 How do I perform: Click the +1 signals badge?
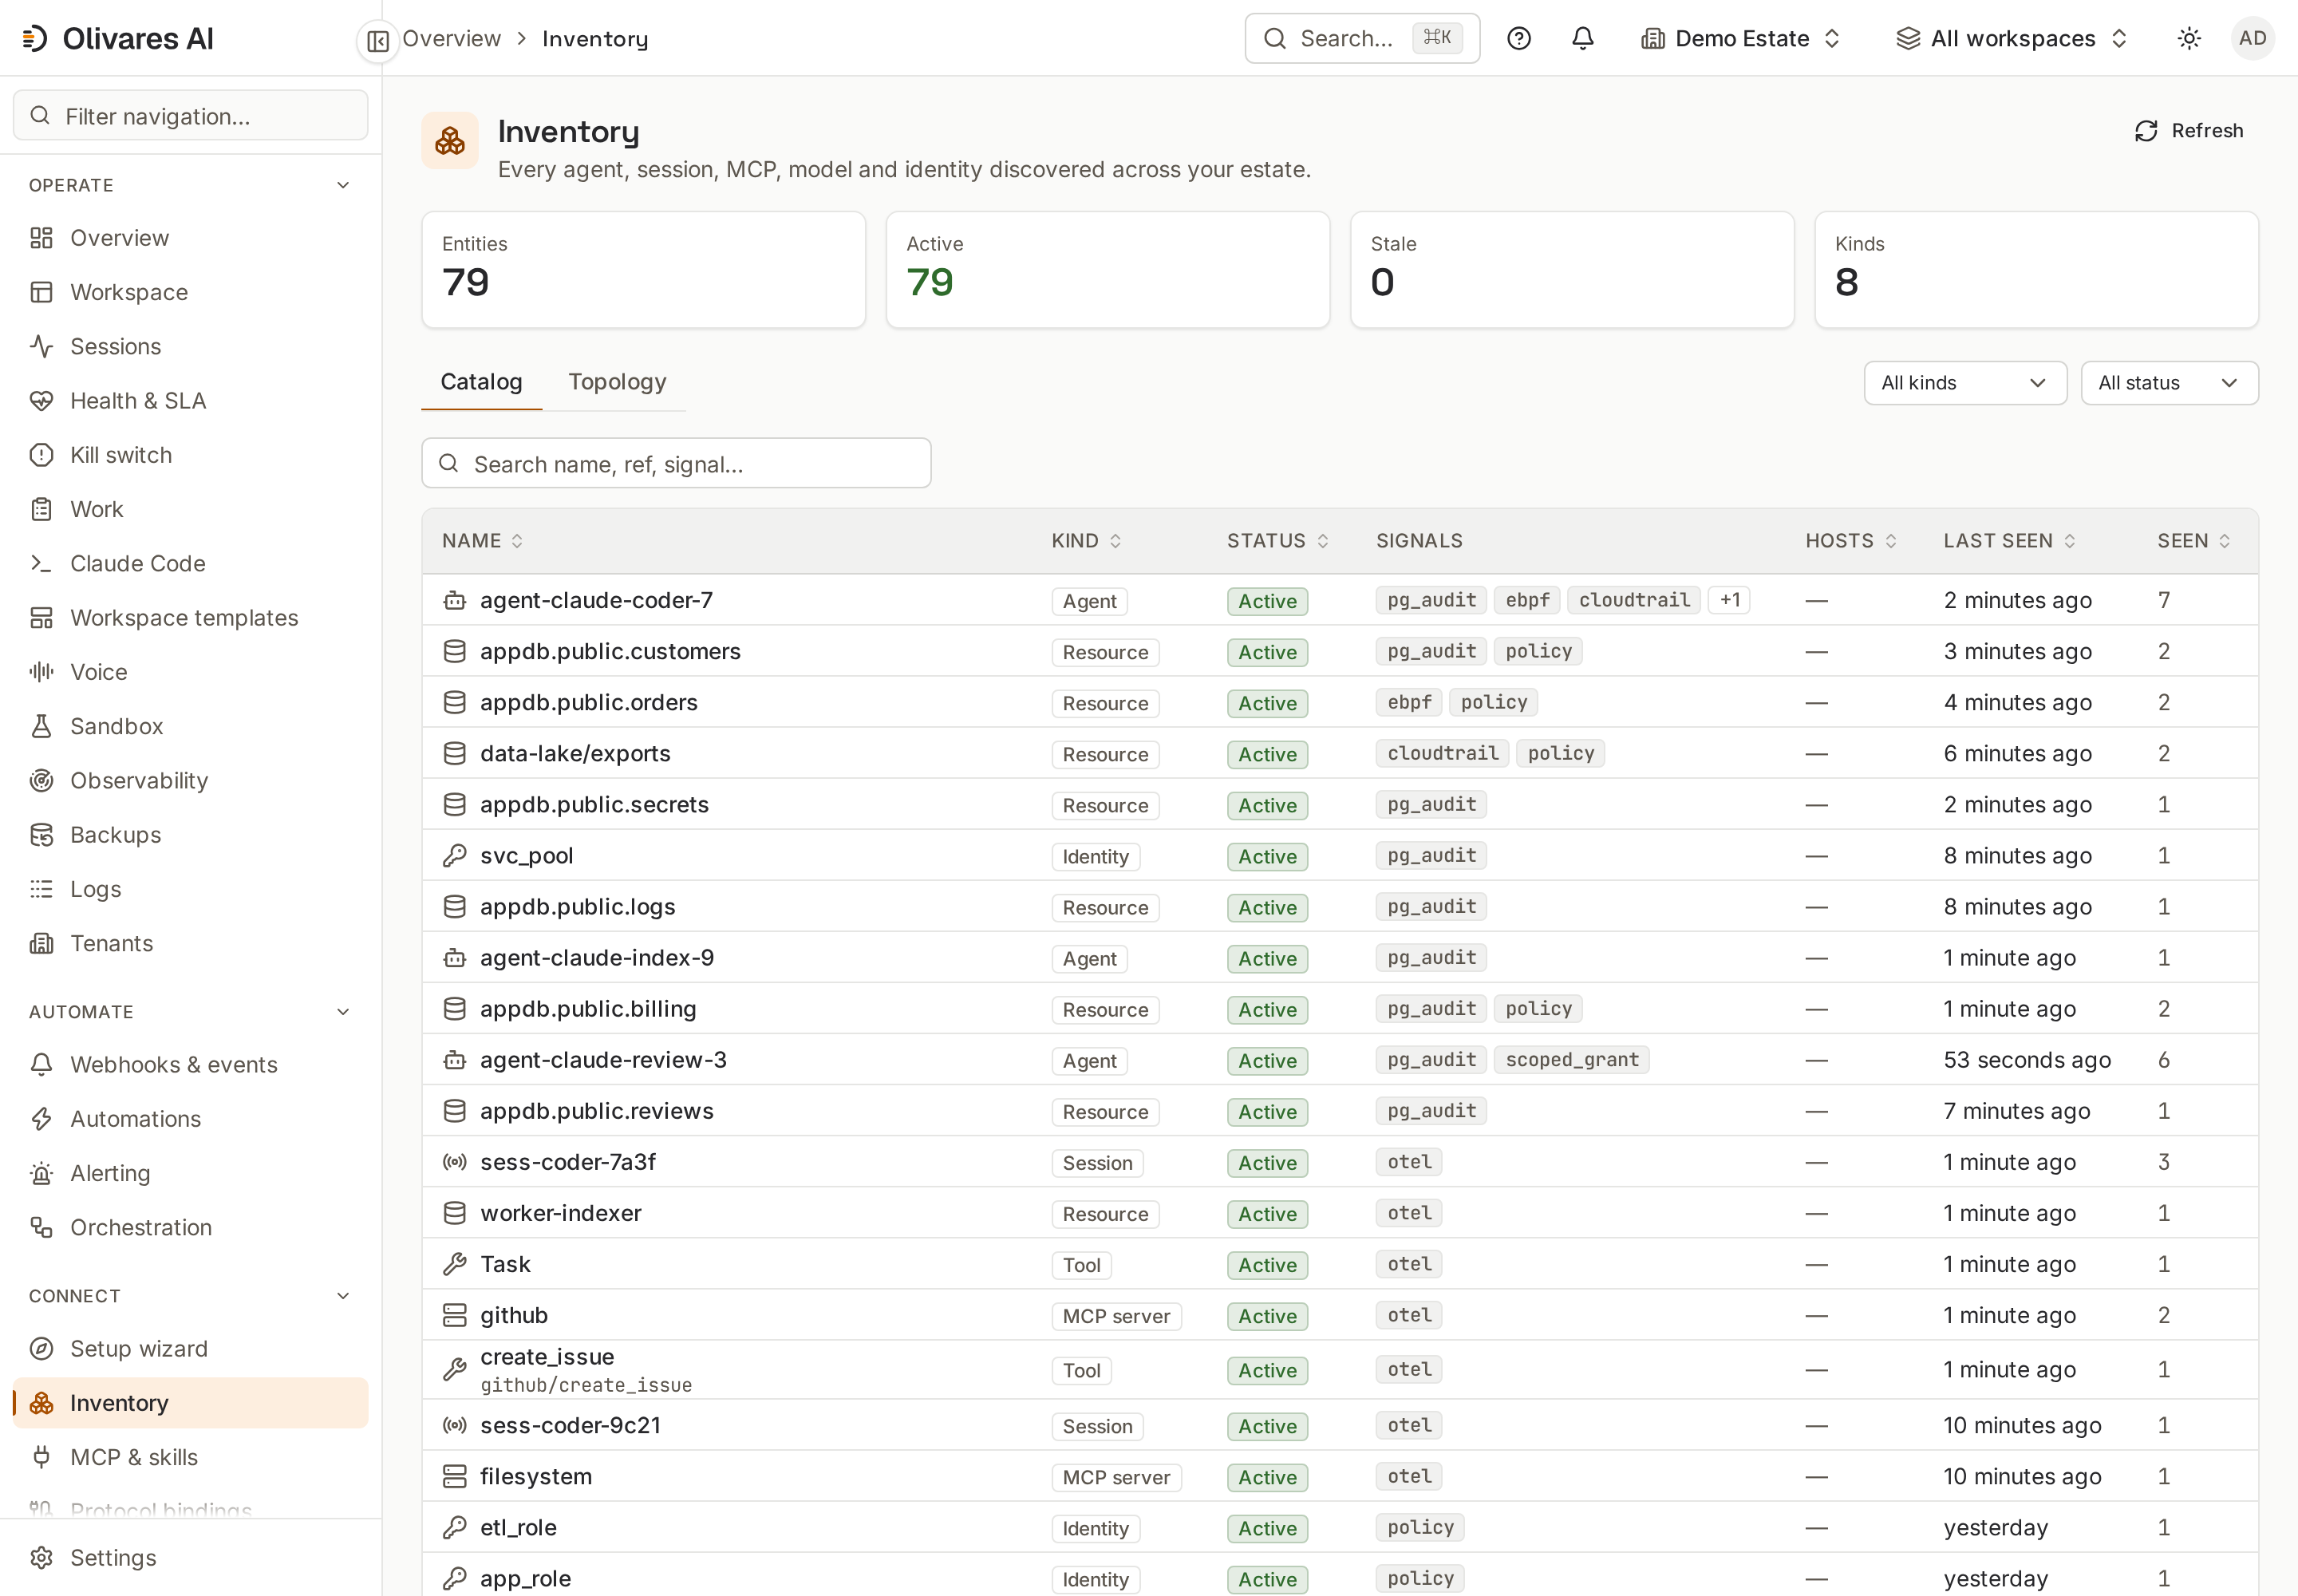click(x=1729, y=600)
